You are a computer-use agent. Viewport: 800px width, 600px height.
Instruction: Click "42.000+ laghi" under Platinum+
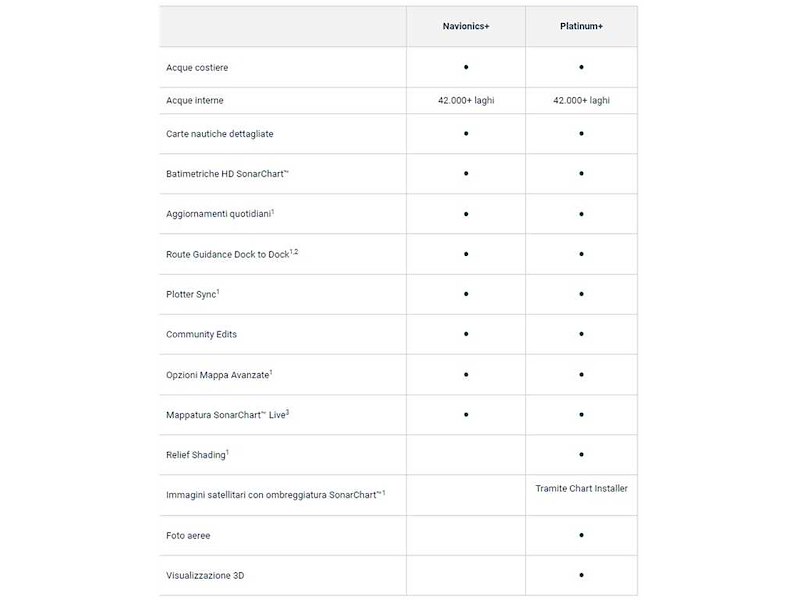(x=581, y=100)
